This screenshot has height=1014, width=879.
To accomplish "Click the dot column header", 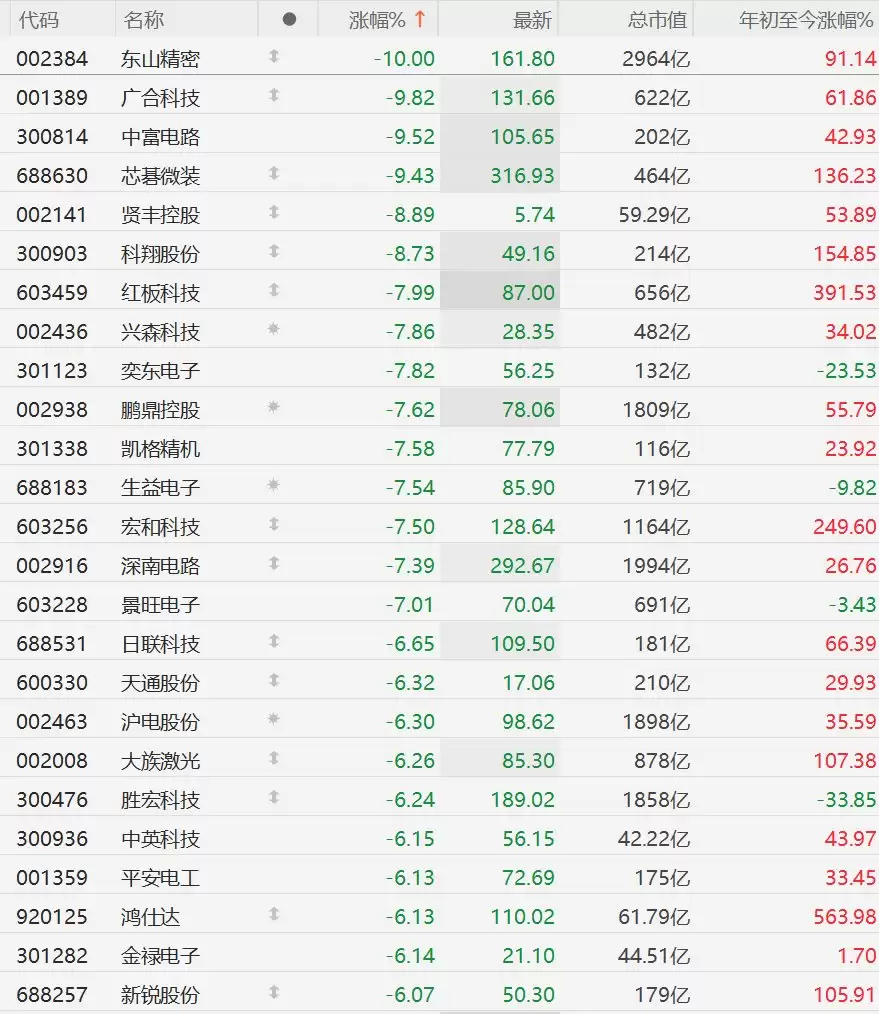I will pos(289,19).
